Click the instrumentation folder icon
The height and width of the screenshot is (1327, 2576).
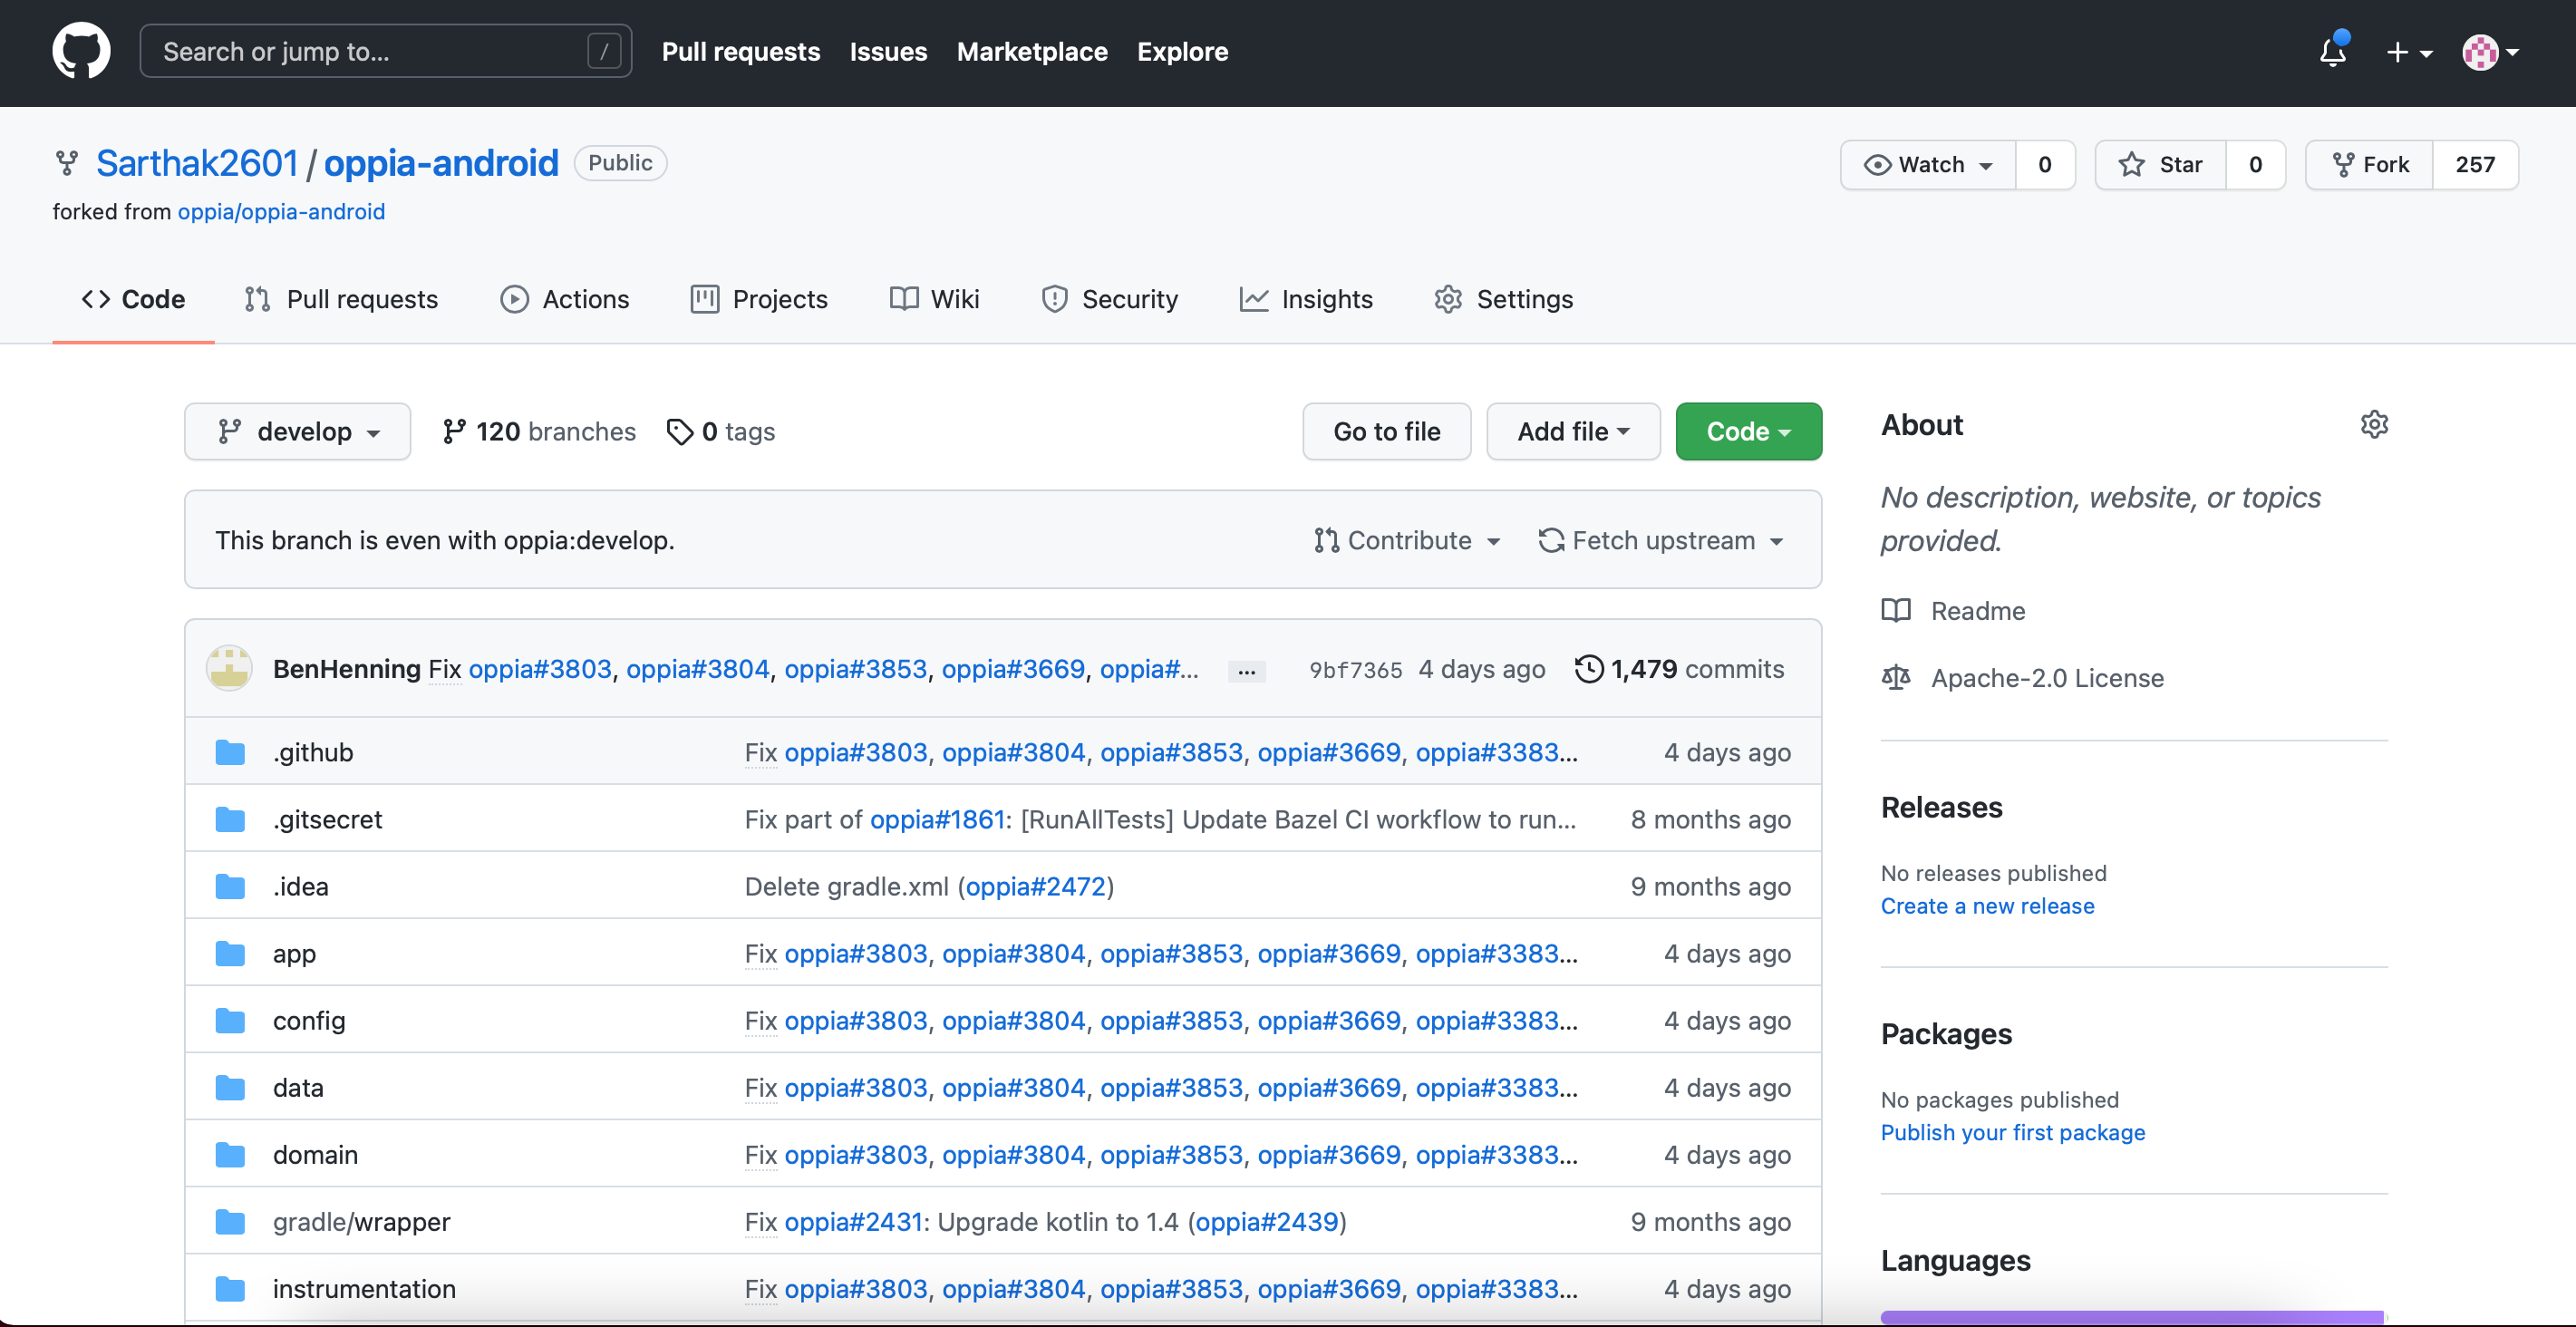pos(230,1288)
